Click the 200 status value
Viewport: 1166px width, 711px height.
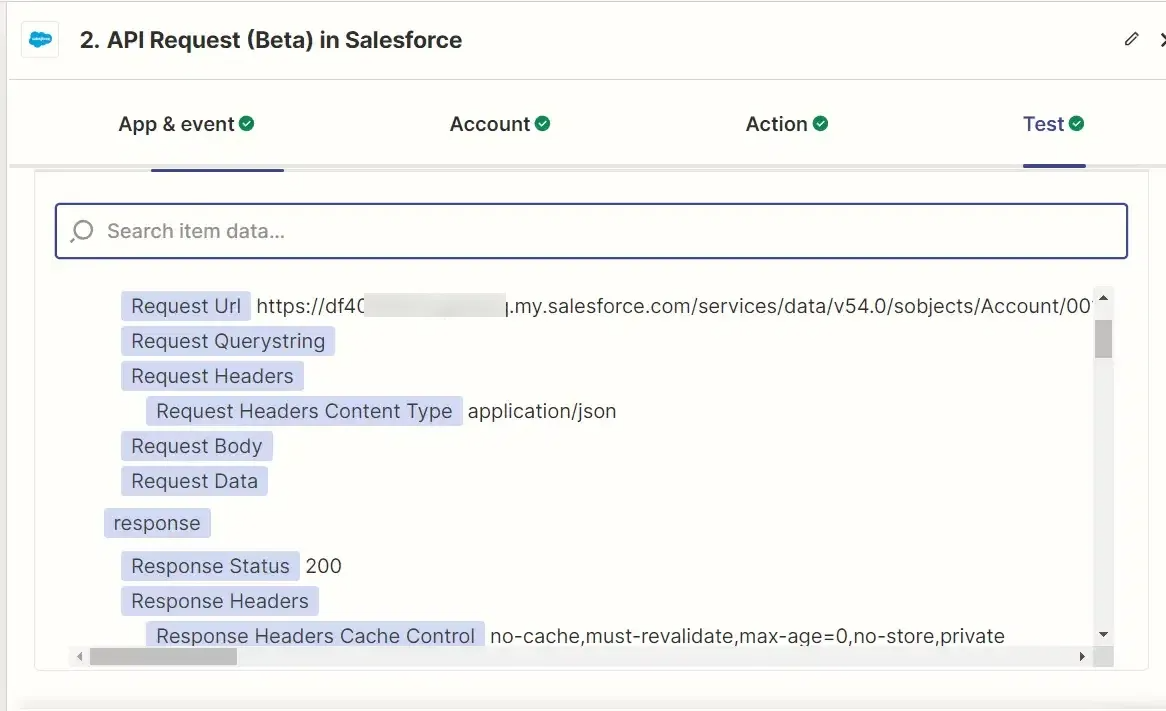(x=323, y=566)
